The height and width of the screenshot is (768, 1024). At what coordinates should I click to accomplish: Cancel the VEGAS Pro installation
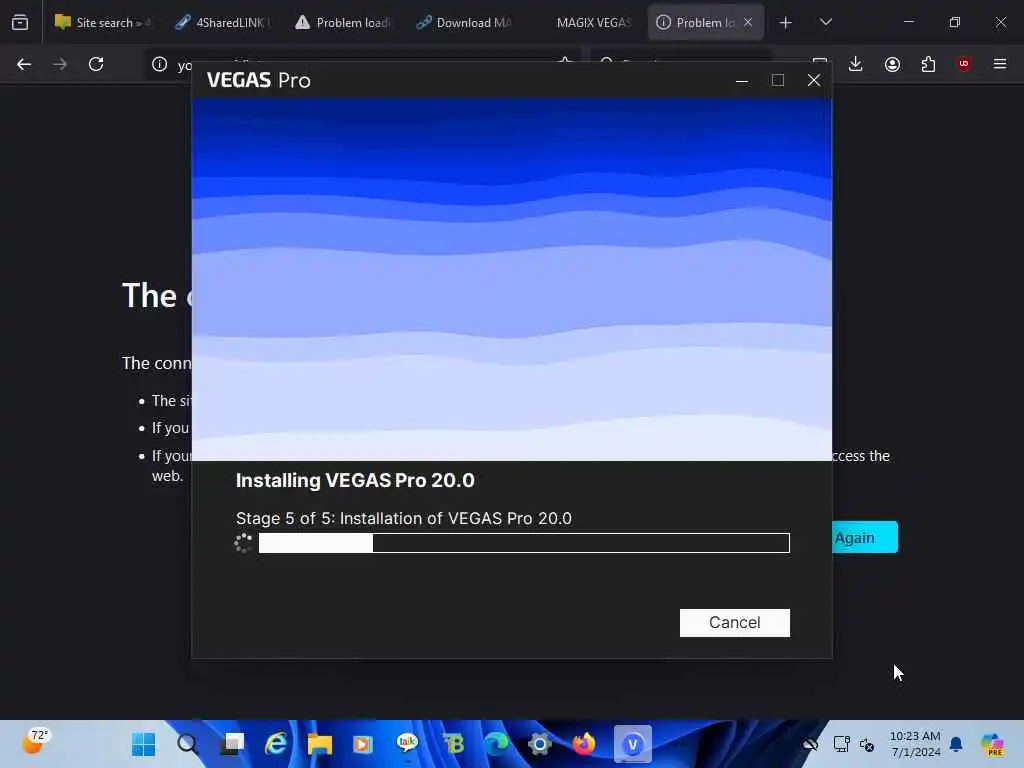(734, 622)
